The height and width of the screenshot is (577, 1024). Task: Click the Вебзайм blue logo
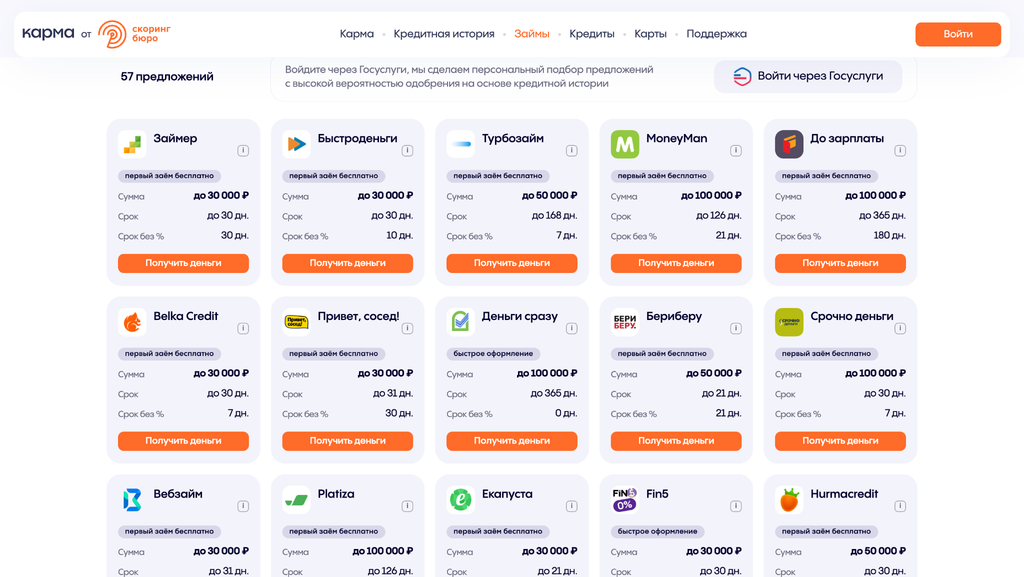pos(132,500)
